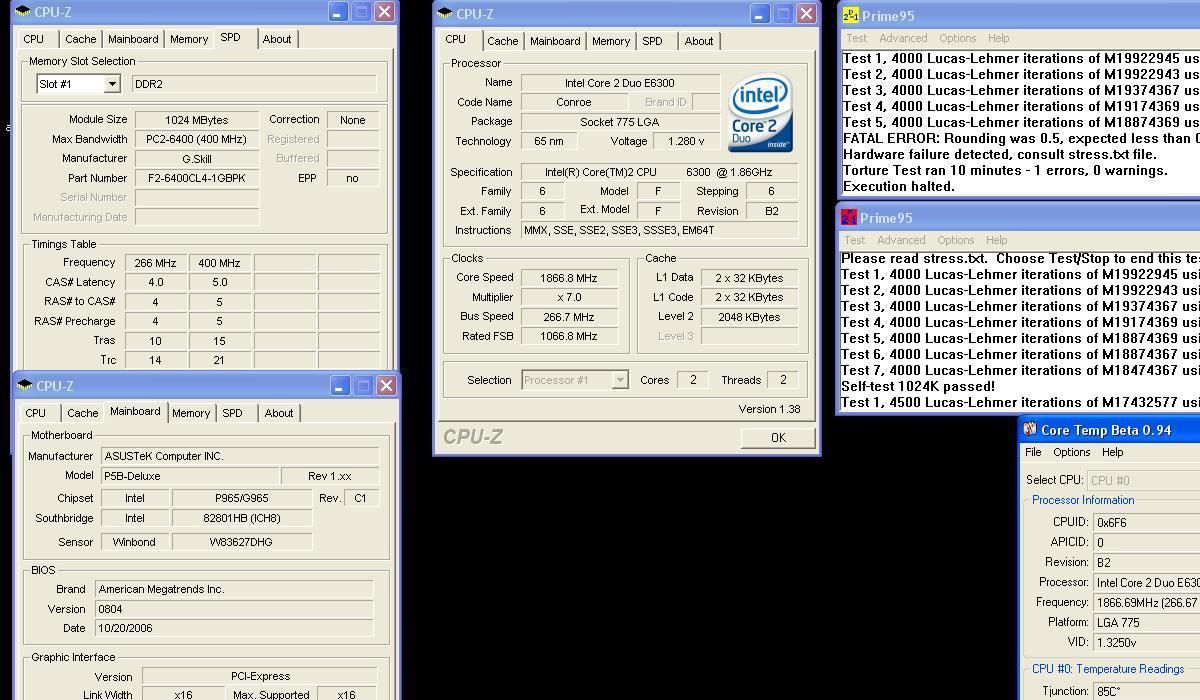
Task: Click the Sensor W83627DHG field
Action: pyautogui.click(x=242, y=542)
